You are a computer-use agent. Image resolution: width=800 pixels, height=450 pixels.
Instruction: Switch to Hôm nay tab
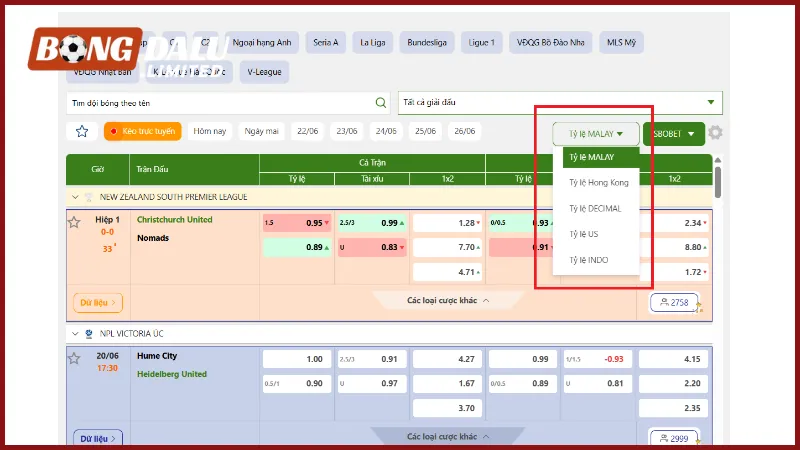pos(210,131)
